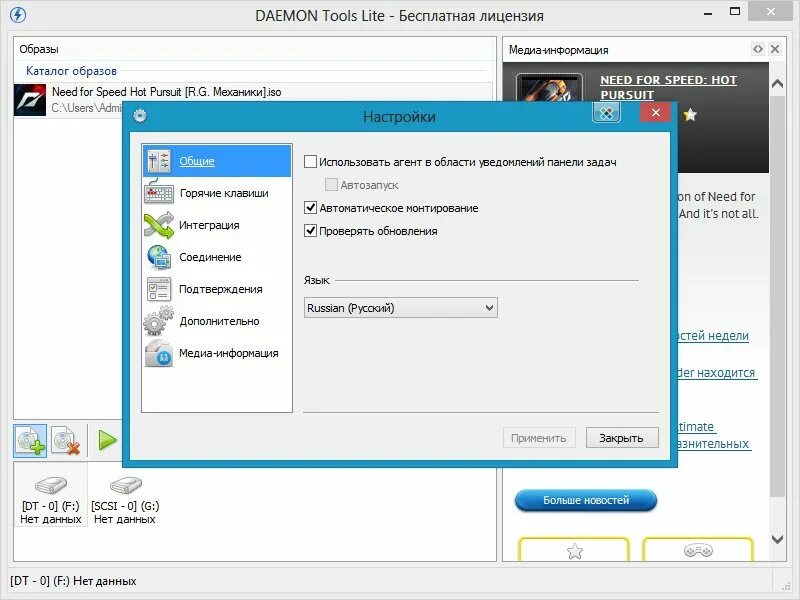Select Дополнительно settings tab
800x600 pixels.
tap(219, 321)
